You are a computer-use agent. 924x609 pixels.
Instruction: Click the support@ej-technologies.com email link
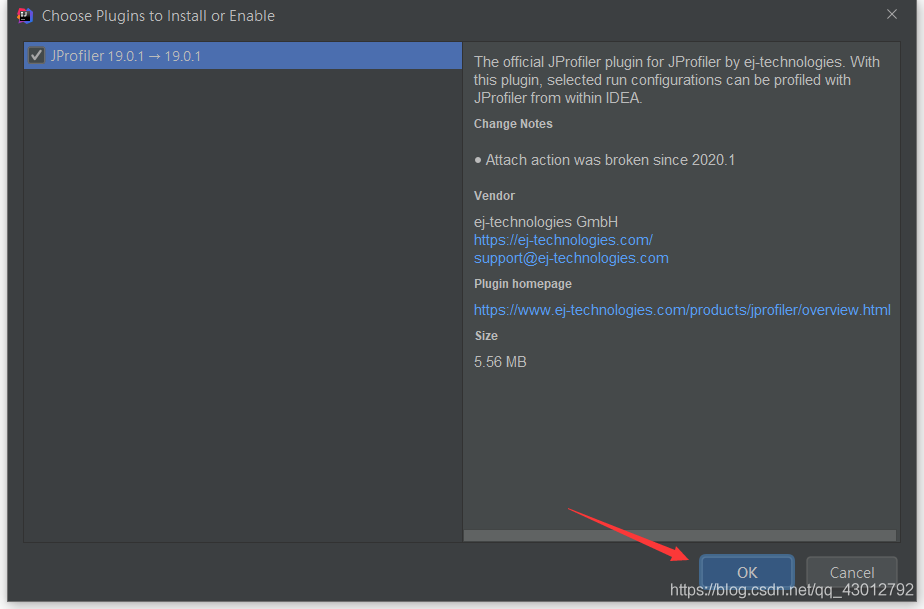click(x=571, y=258)
